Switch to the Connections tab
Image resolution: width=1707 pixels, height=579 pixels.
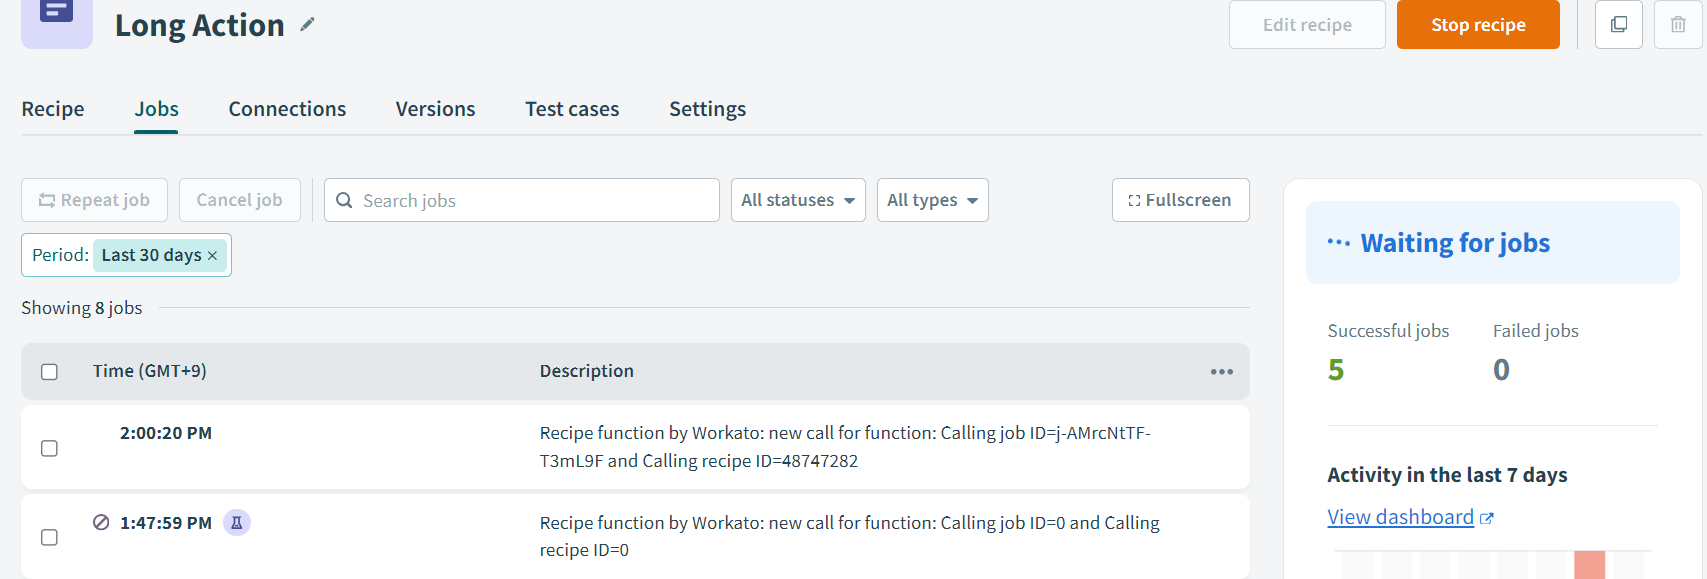pyautogui.click(x=287, y=109)
